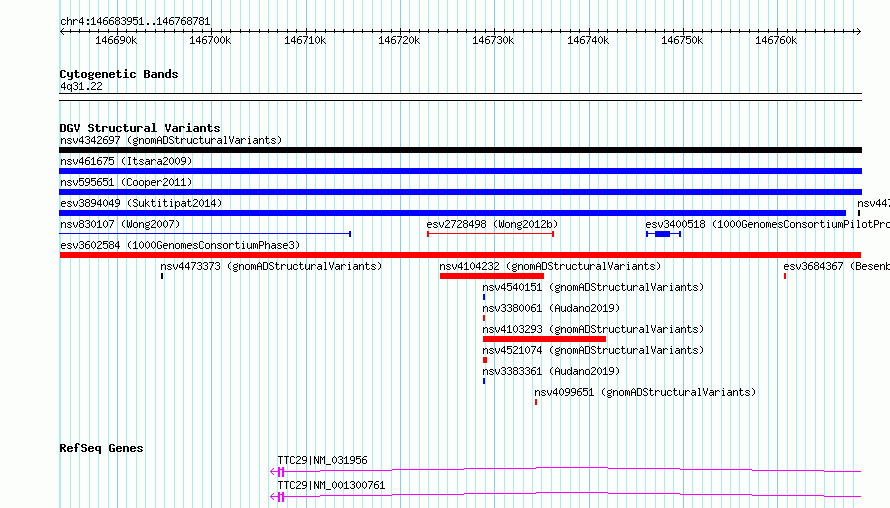
Task: Click the DGV Structural Variants track heading
Action: [x=140, y=128]
